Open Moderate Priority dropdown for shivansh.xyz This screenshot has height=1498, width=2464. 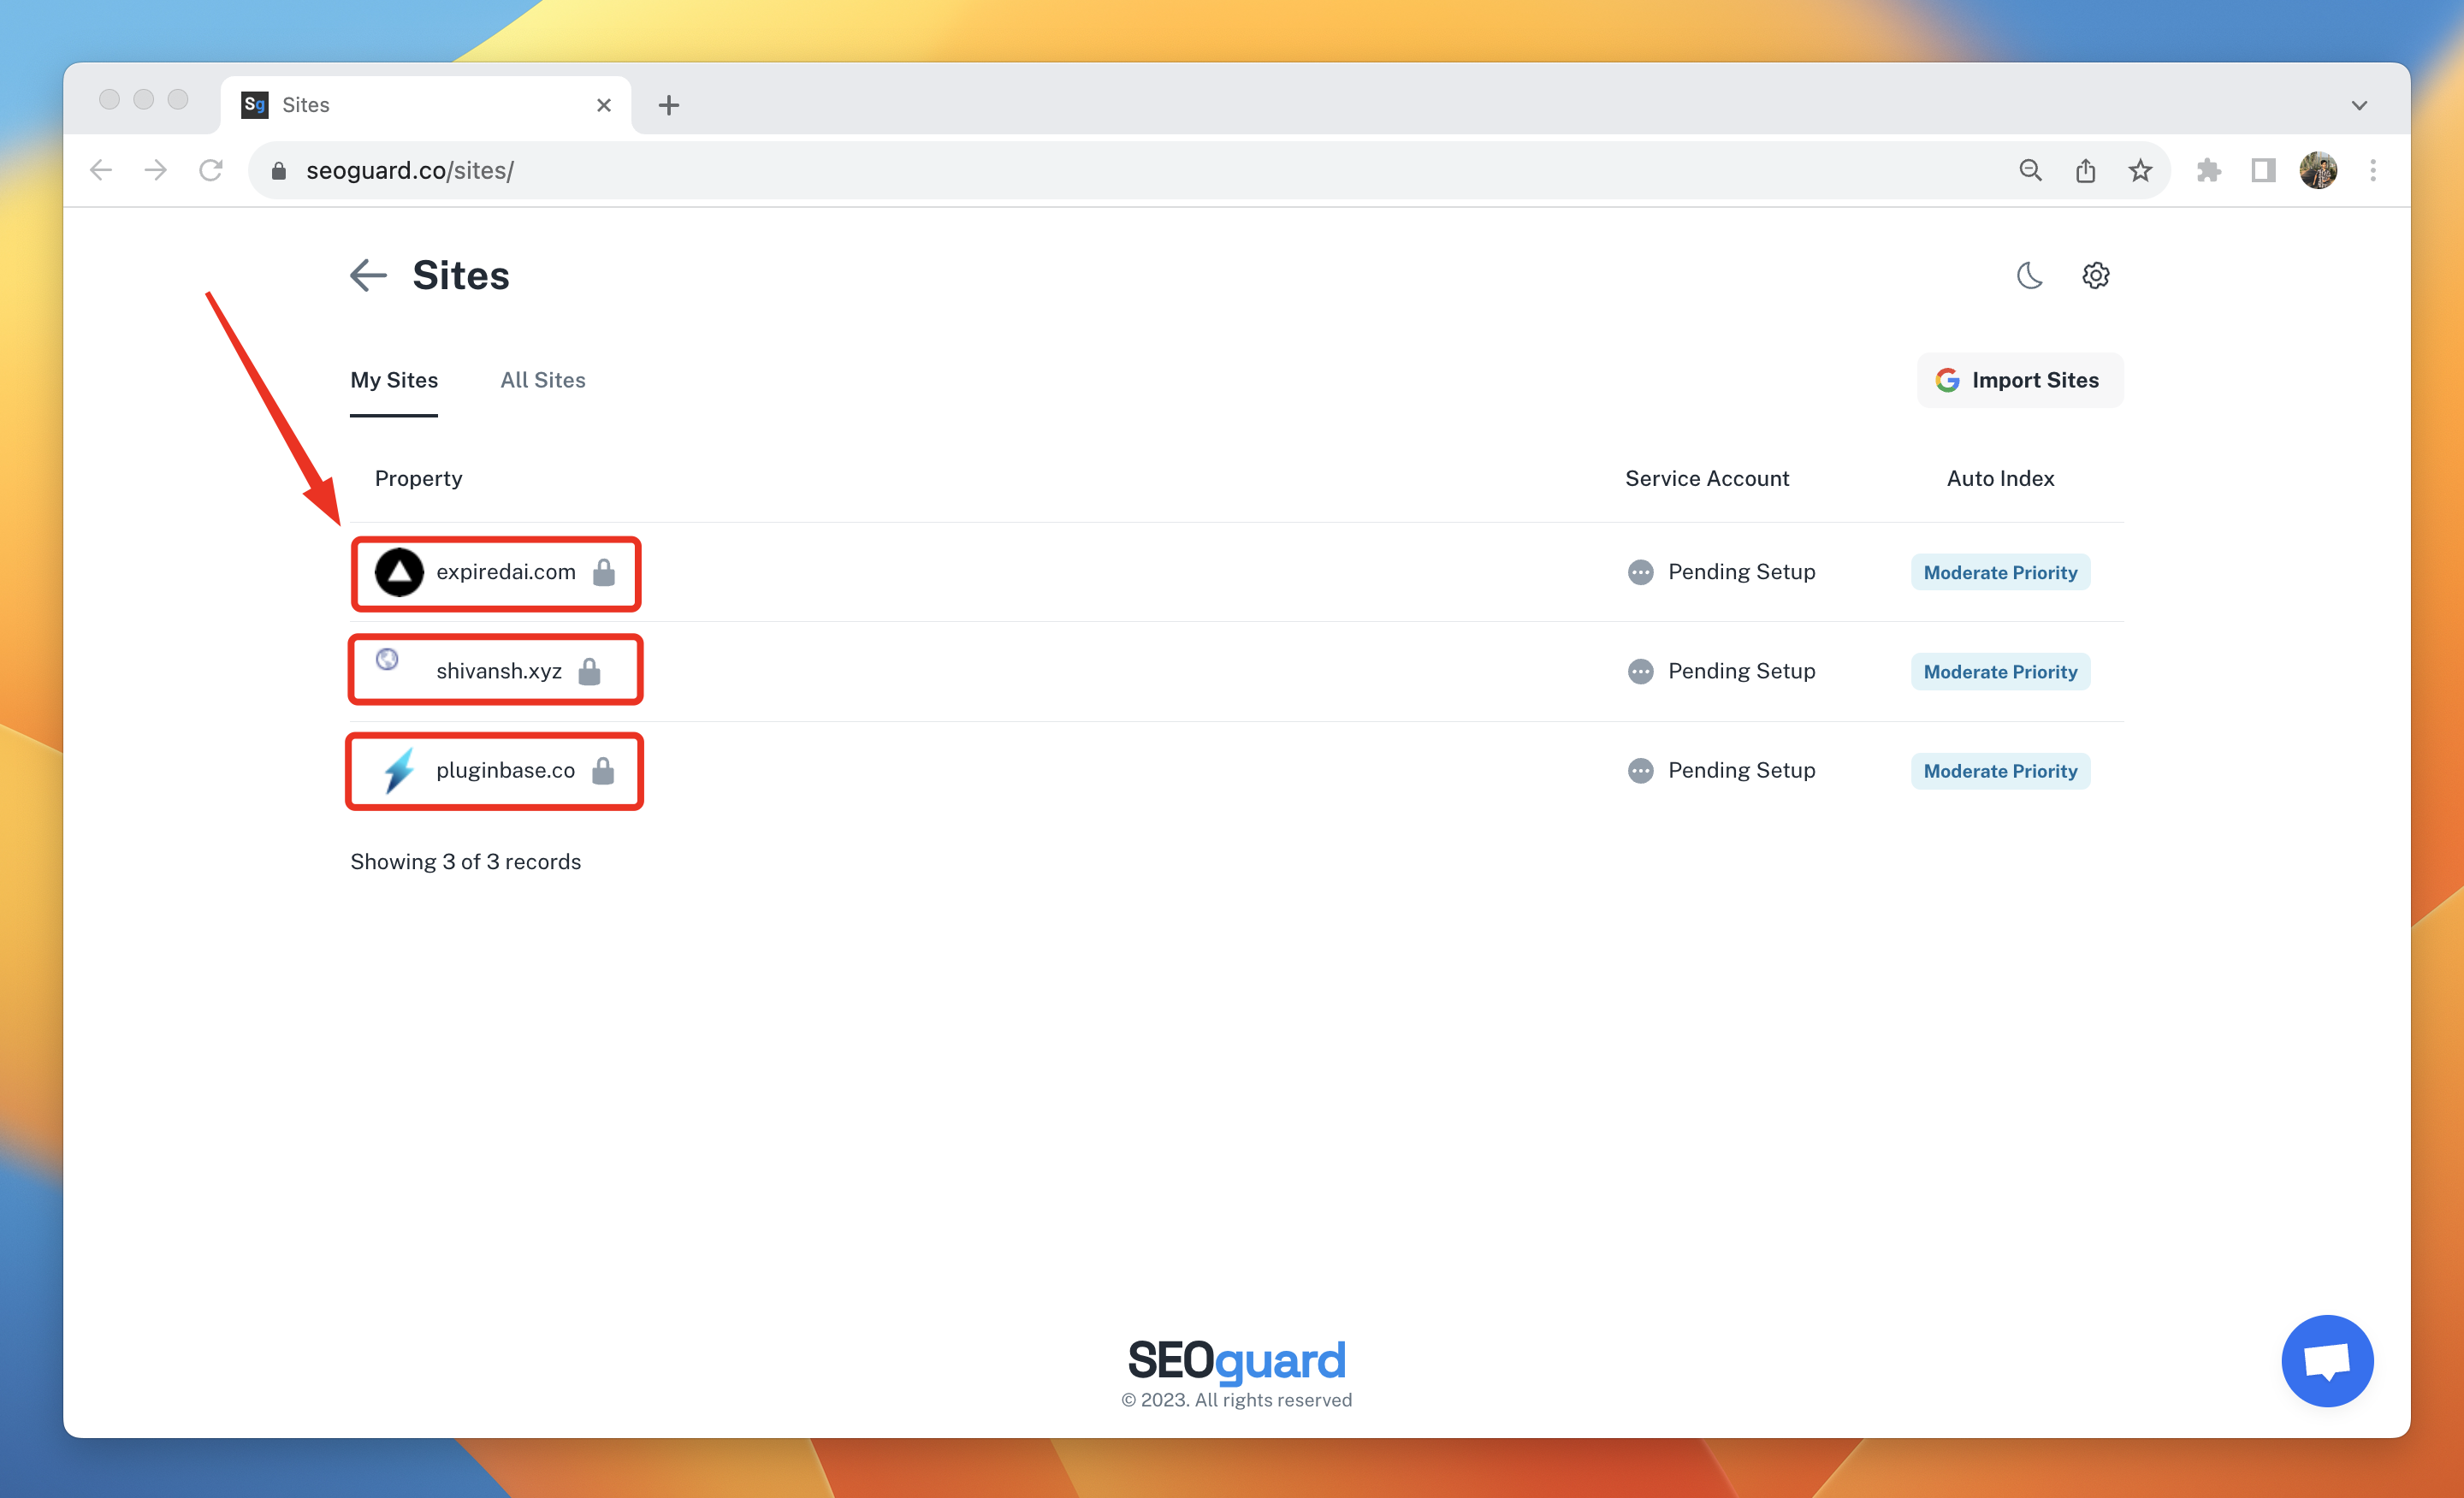pos(2000,671)
